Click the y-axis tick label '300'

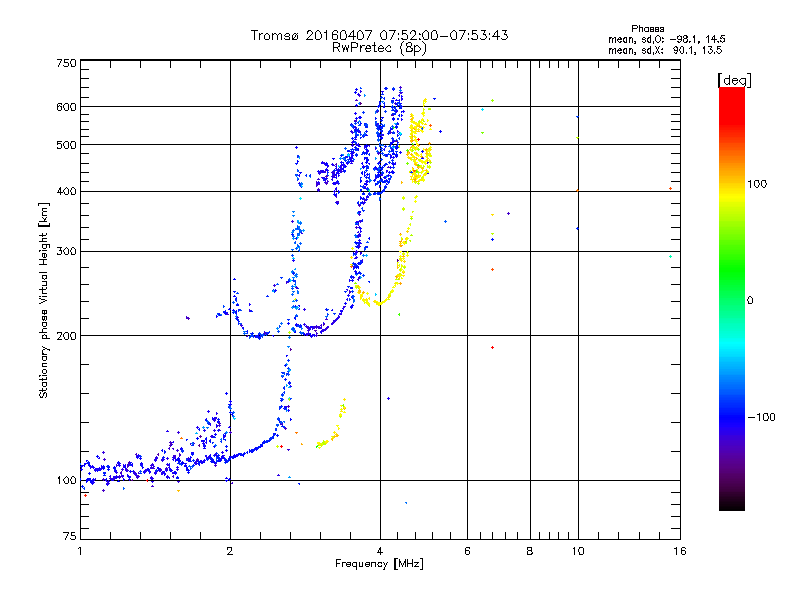67,252
